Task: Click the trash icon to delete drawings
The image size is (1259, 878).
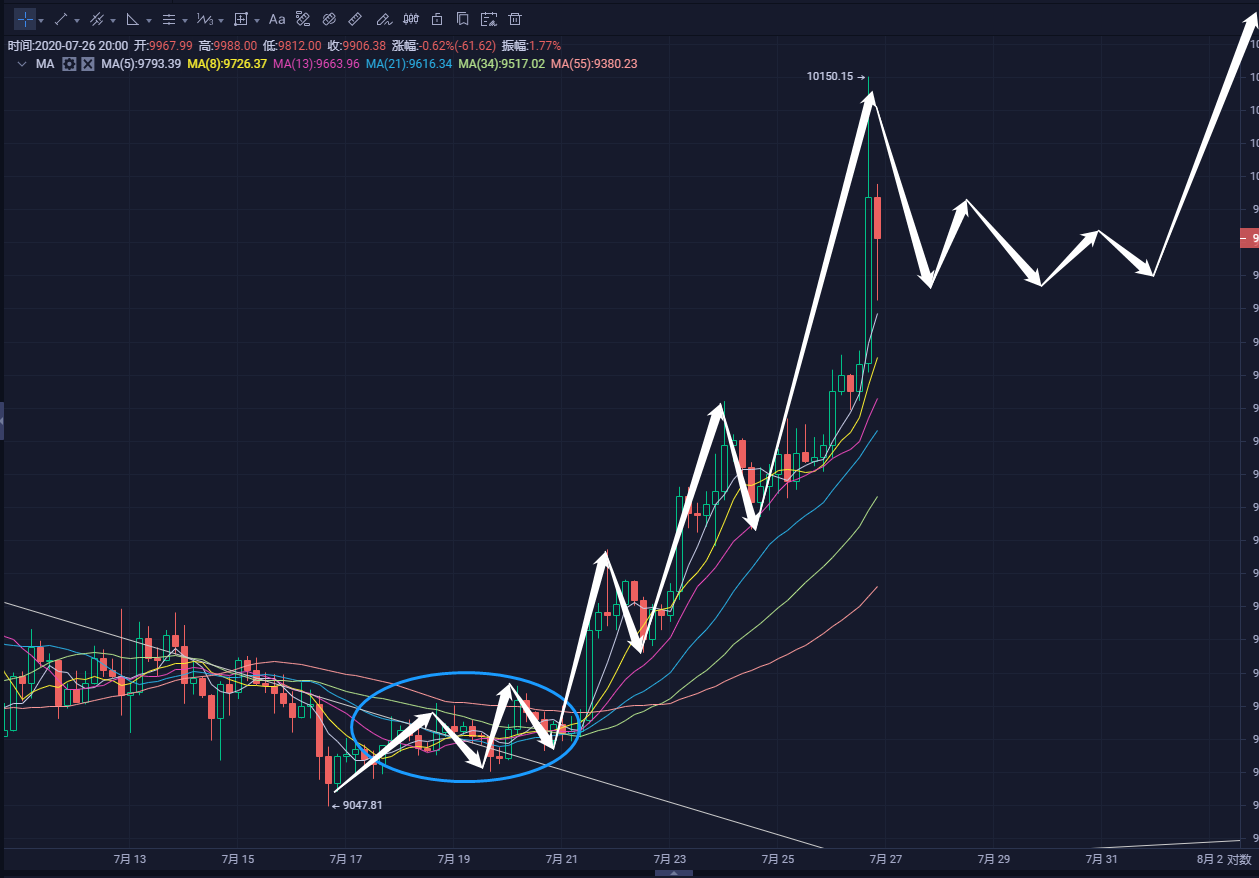Action: pyautogui.click(x=515, y=19)
